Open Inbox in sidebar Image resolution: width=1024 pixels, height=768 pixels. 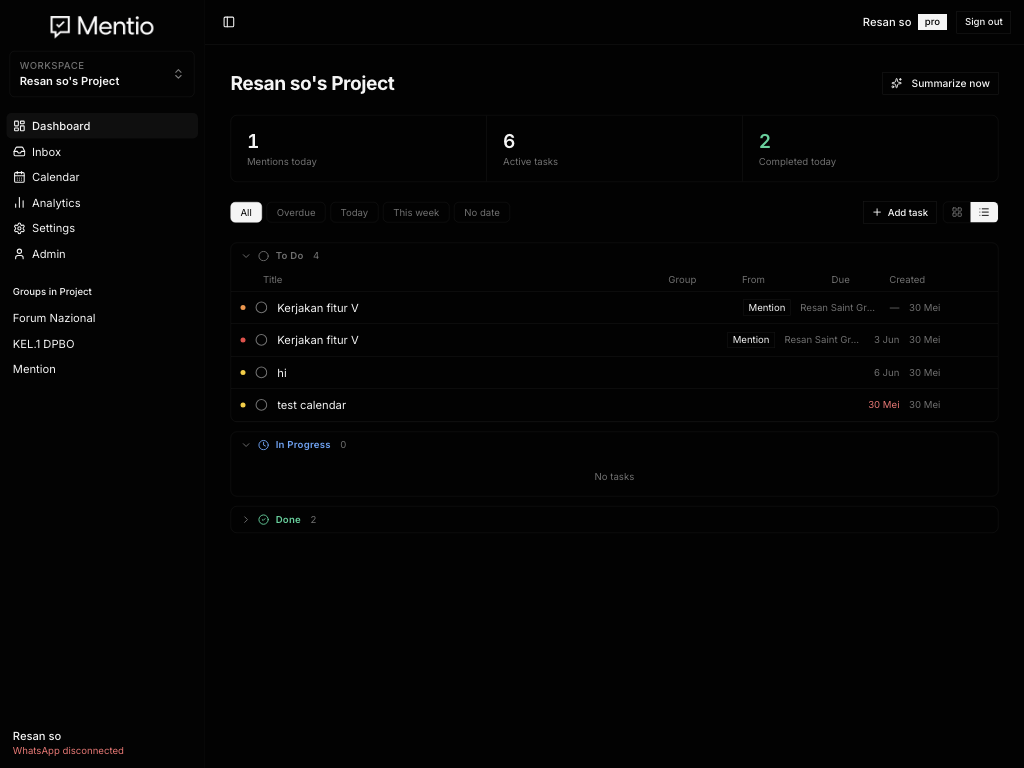click(x=102, y=152)
